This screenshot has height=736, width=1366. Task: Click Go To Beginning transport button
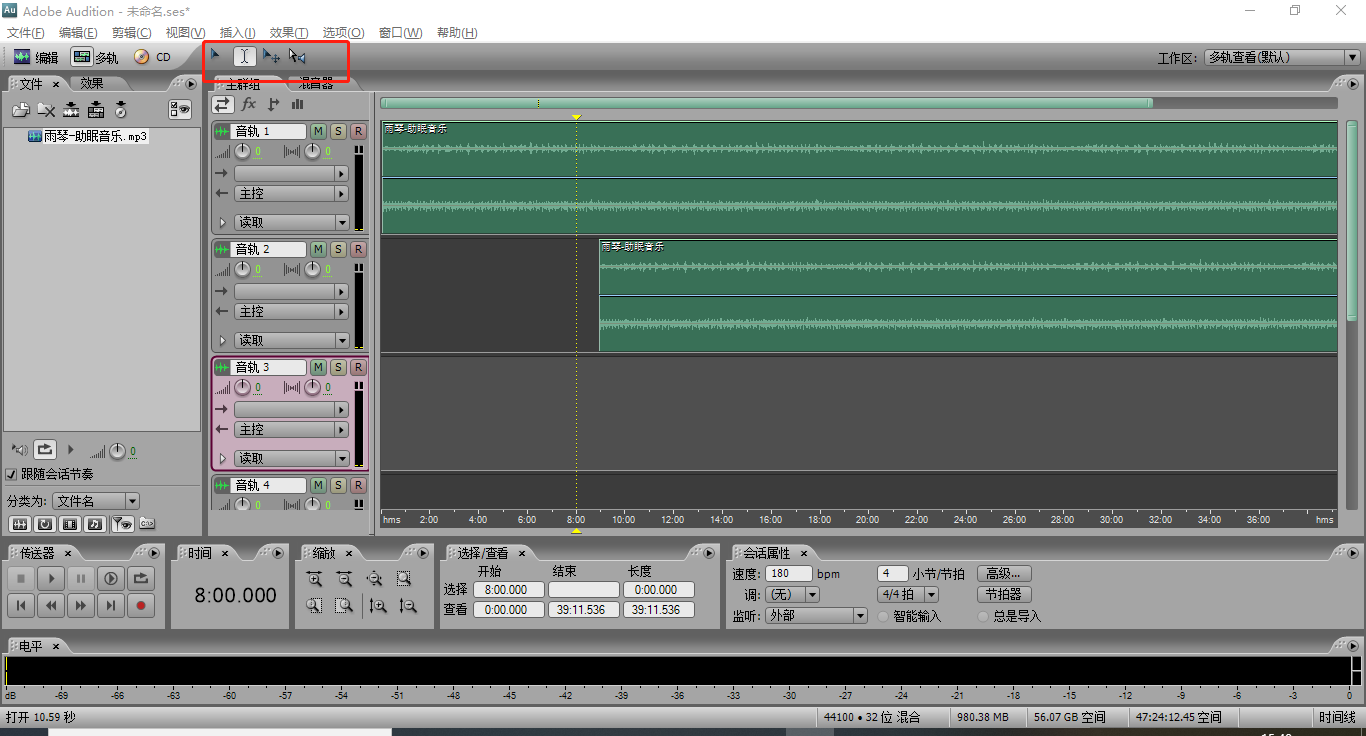(21, 605)
